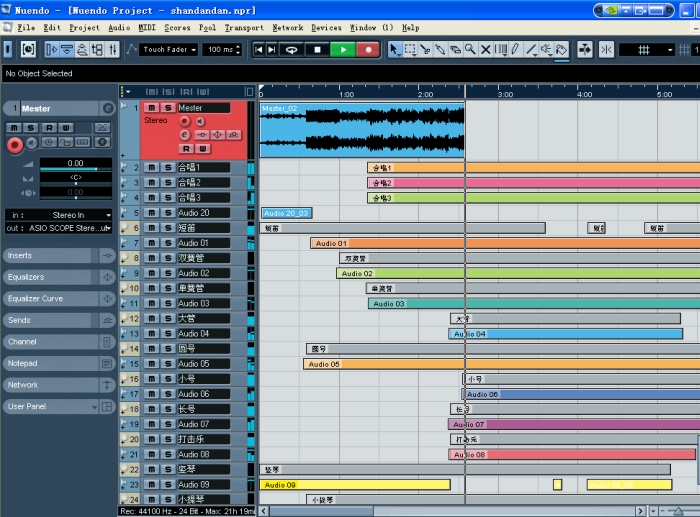Image resolution: width=700 pixels, height=517 pixels.
Task: Toggle Snap to zero crossing
Action: [x=606, y=49]
